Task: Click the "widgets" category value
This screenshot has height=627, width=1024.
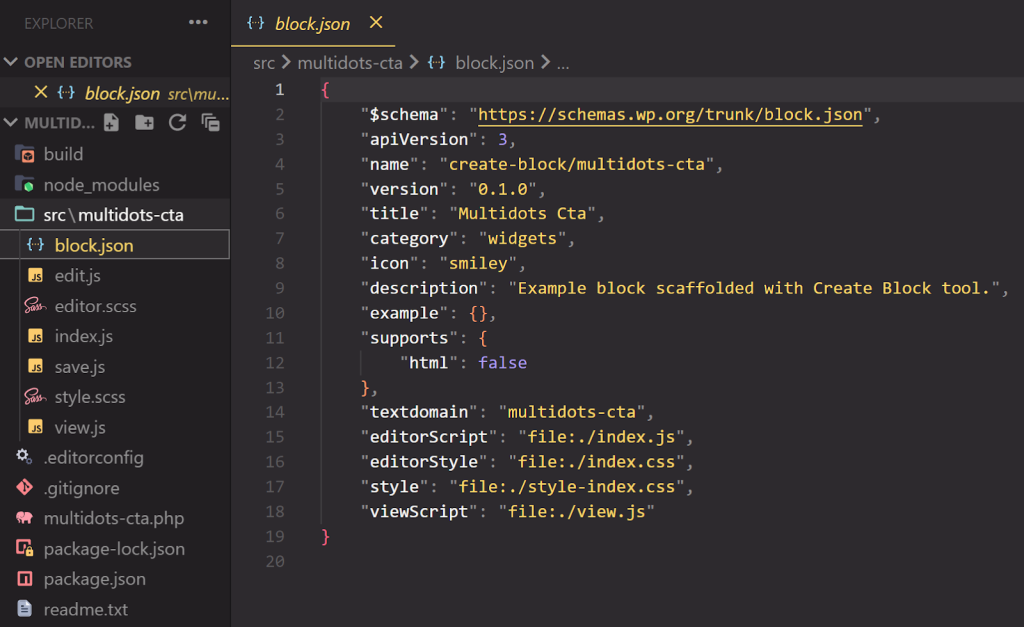Action: click(522, 239)
